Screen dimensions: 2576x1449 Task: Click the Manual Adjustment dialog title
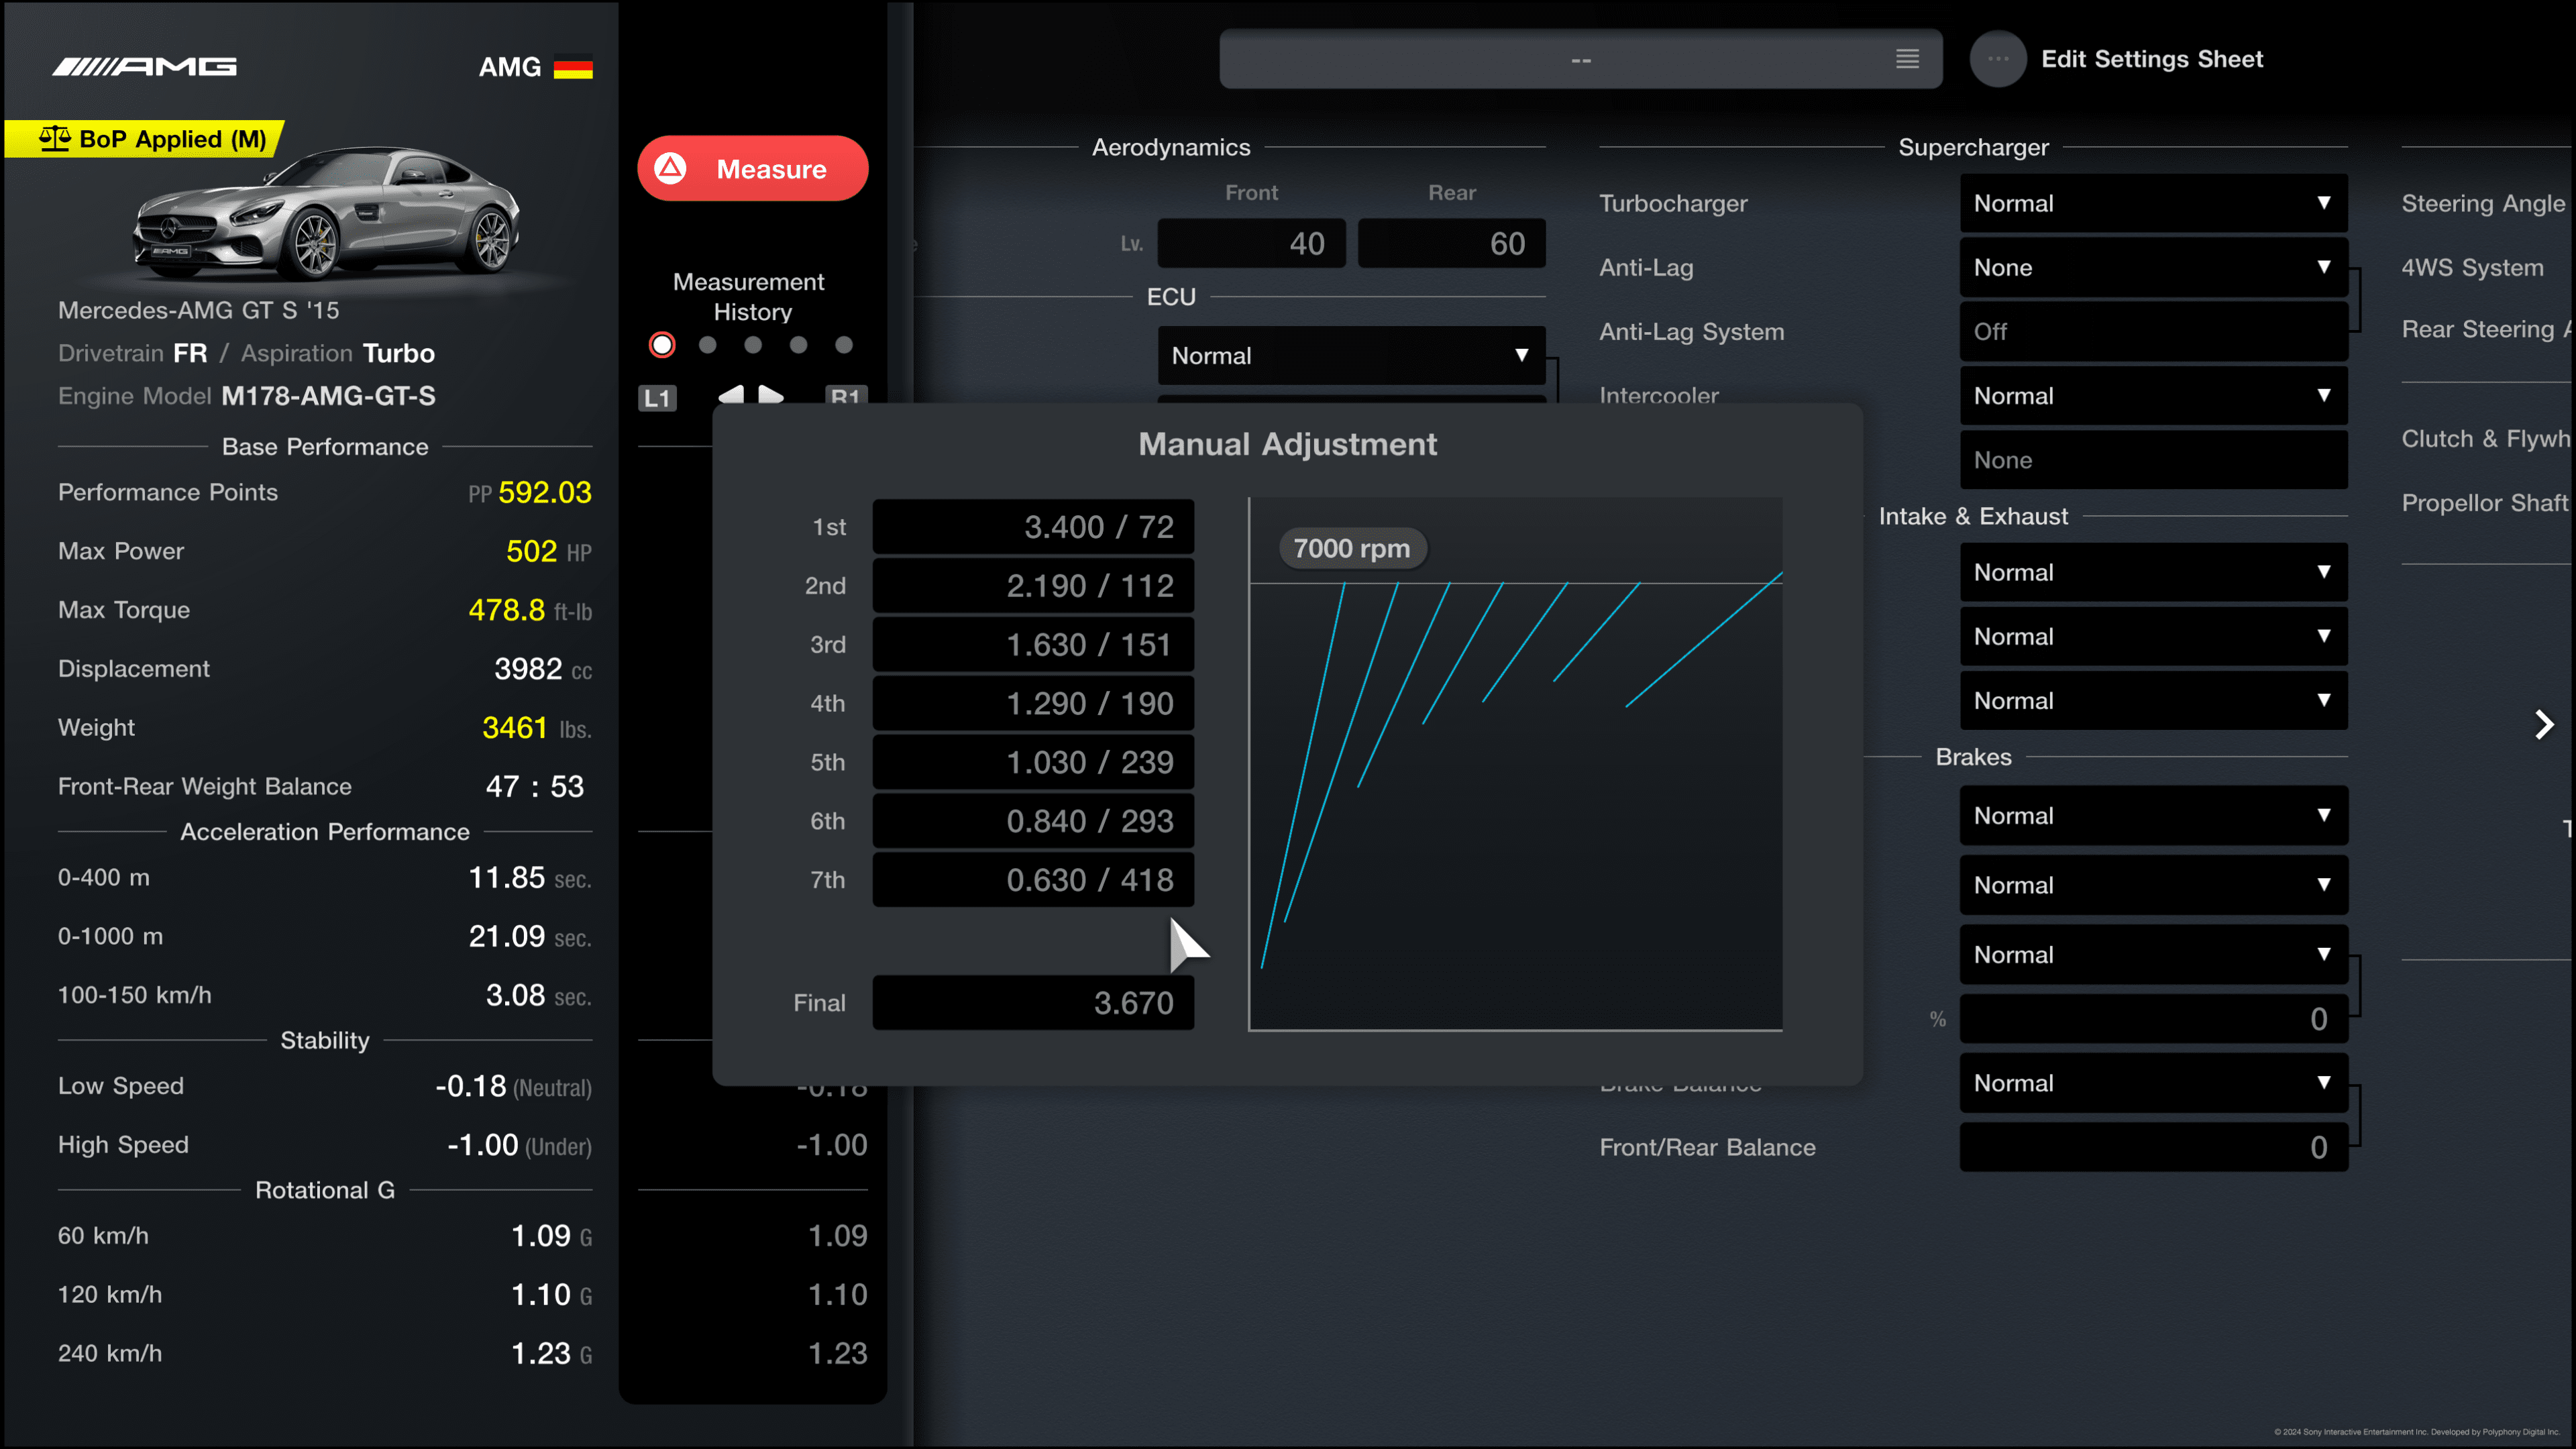tap(1287, 444)
